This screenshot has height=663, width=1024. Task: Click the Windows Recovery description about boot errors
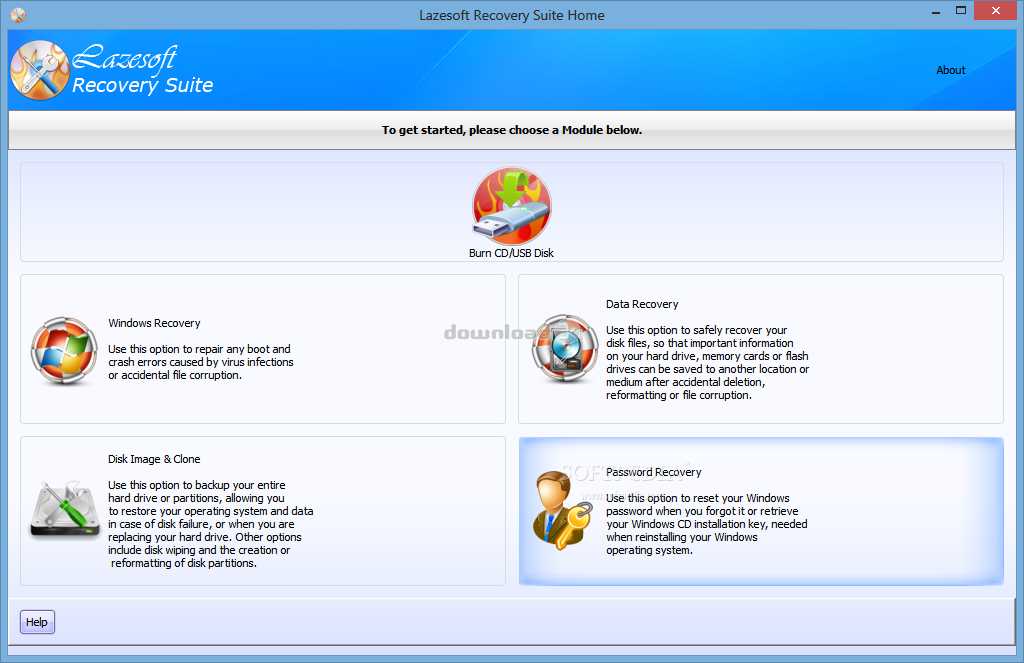200,362
